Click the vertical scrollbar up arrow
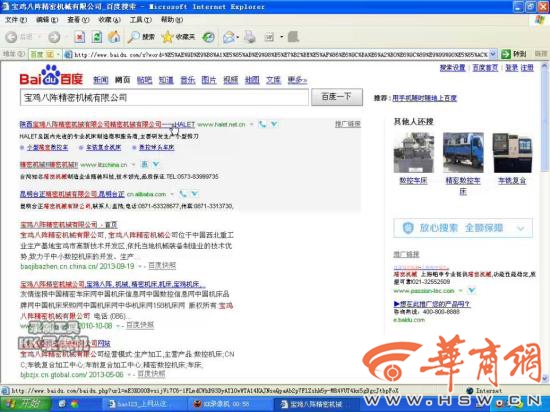This screenshot has height=412, width=550. tap(545, 66)
